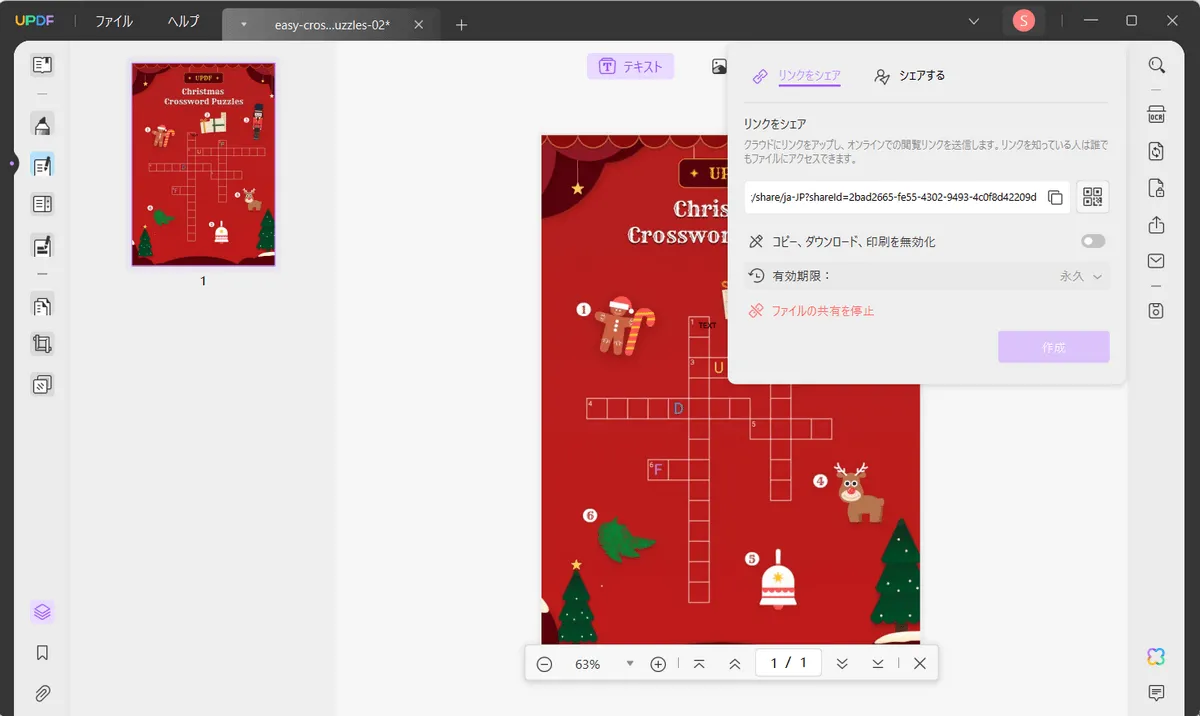The image size is (1200, 716).
Task: Open the Form preparation tool in sidebar
Action: coord(42,205)
